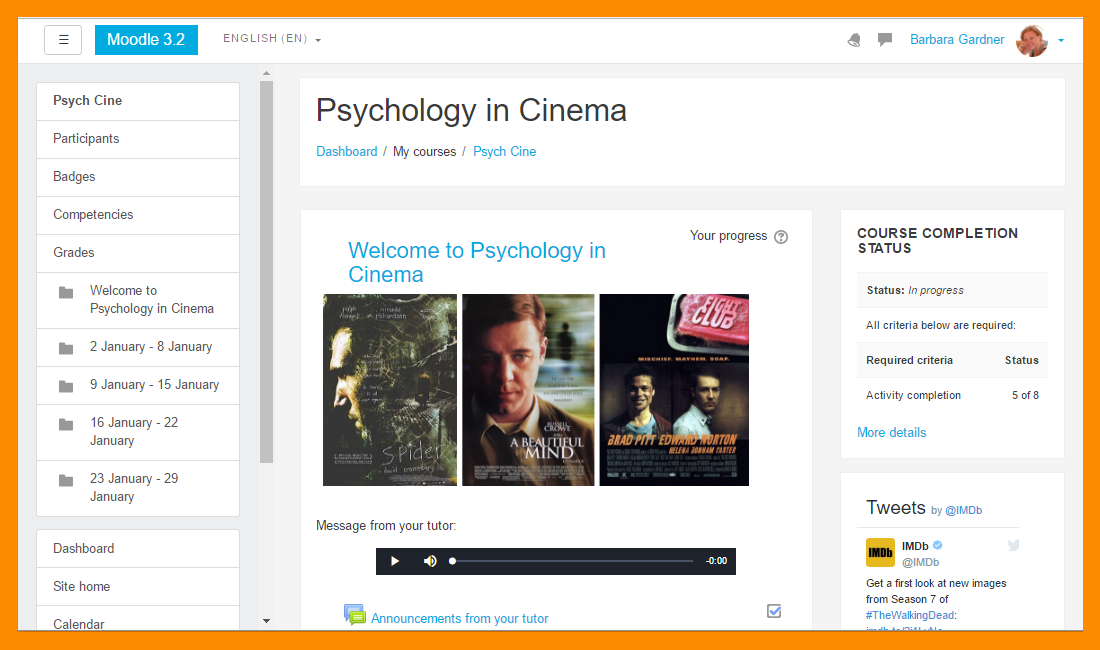Click the progress help question mark icon
This screenshot has width=1100, height=650.
(x=781, y=237)
